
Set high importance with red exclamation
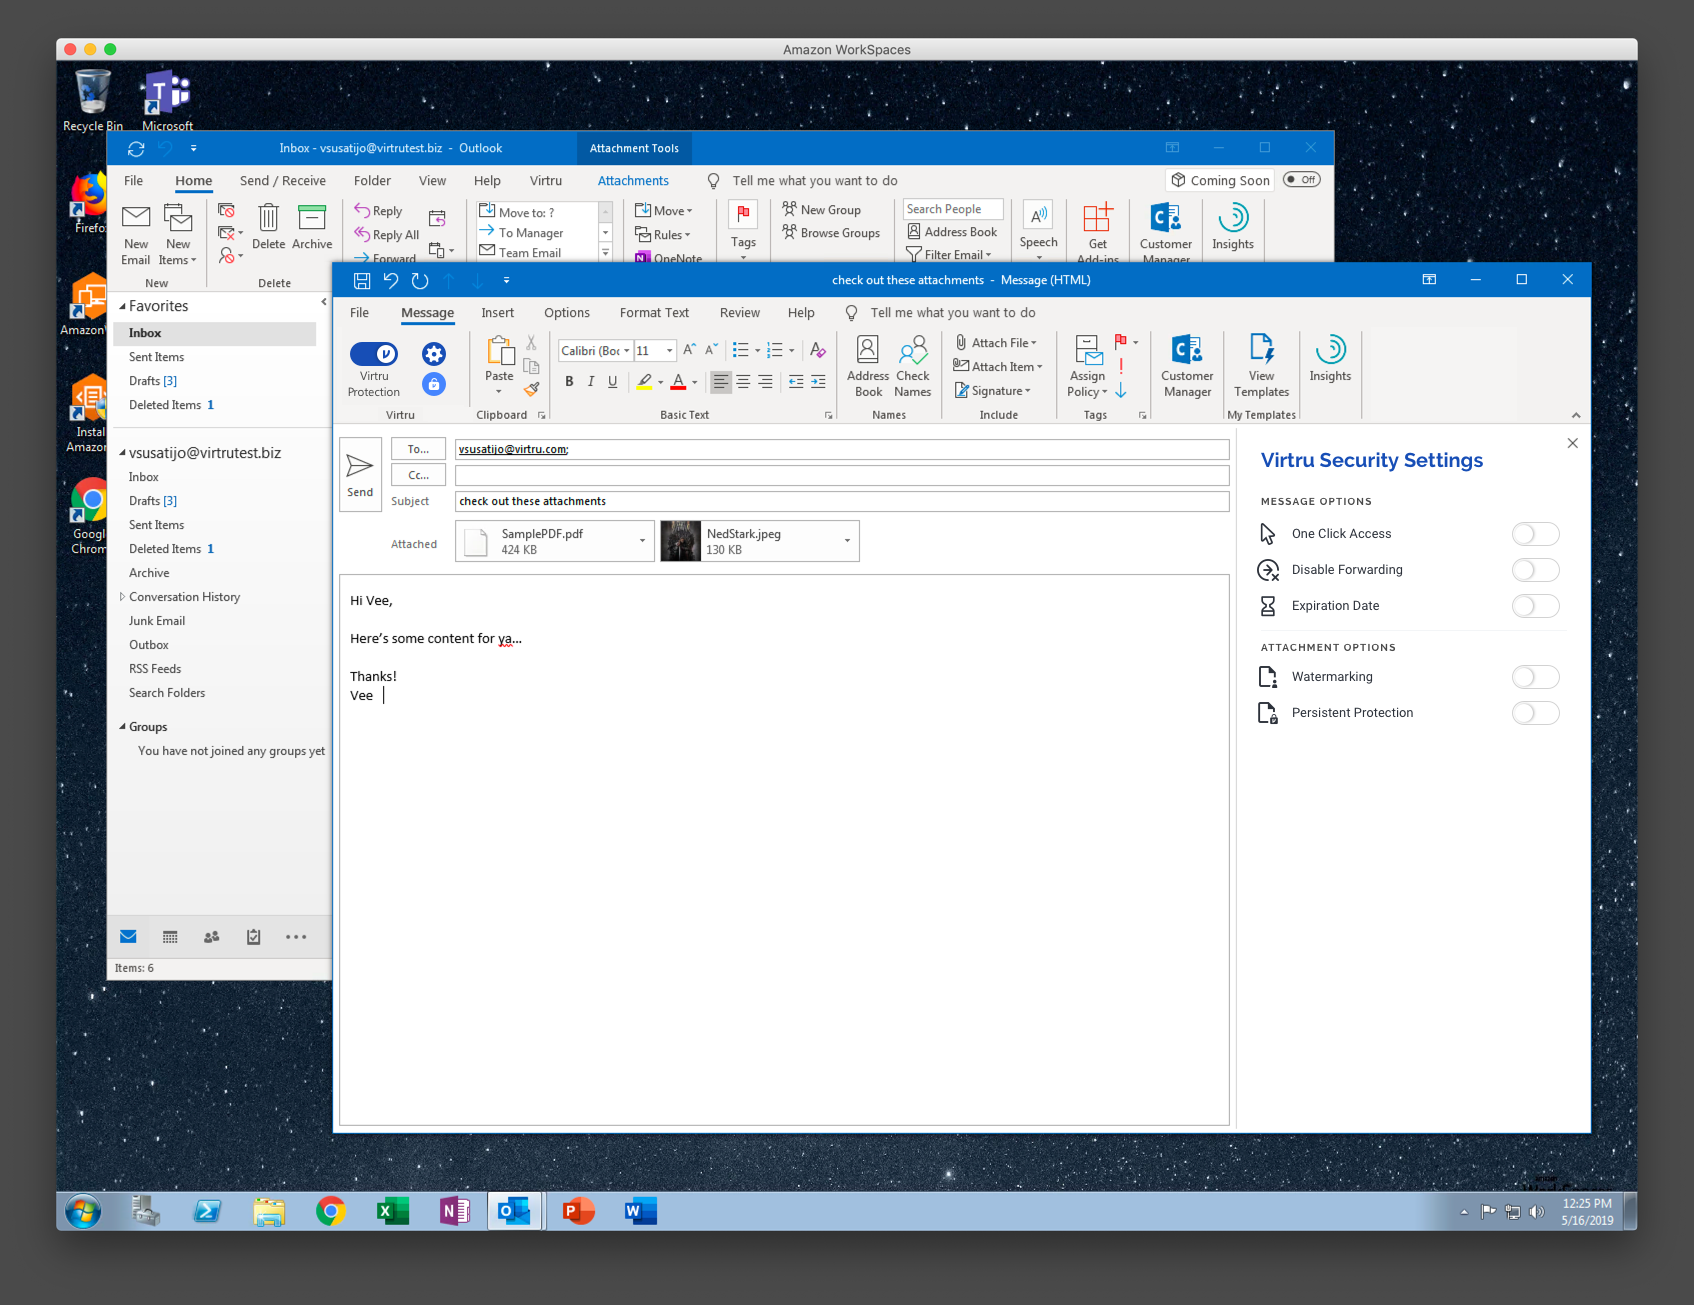pyautogui.click(x=1121, y=366)
